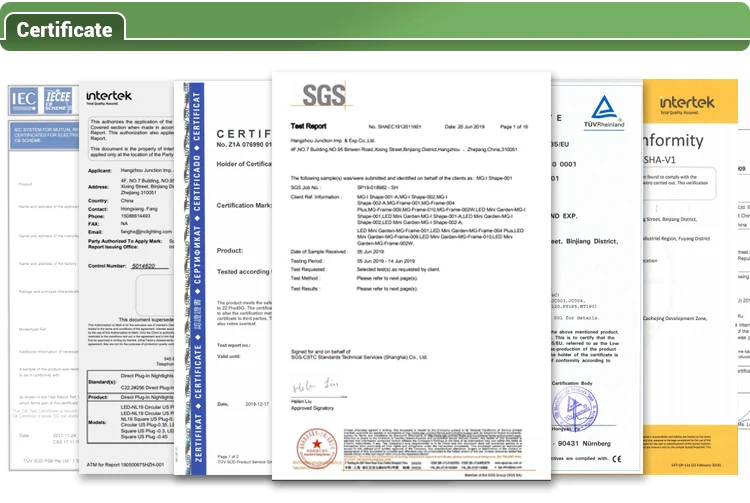Click 'Certification Body' text above blue stamp
The image size is (750, 503).
tap(572, 383)
